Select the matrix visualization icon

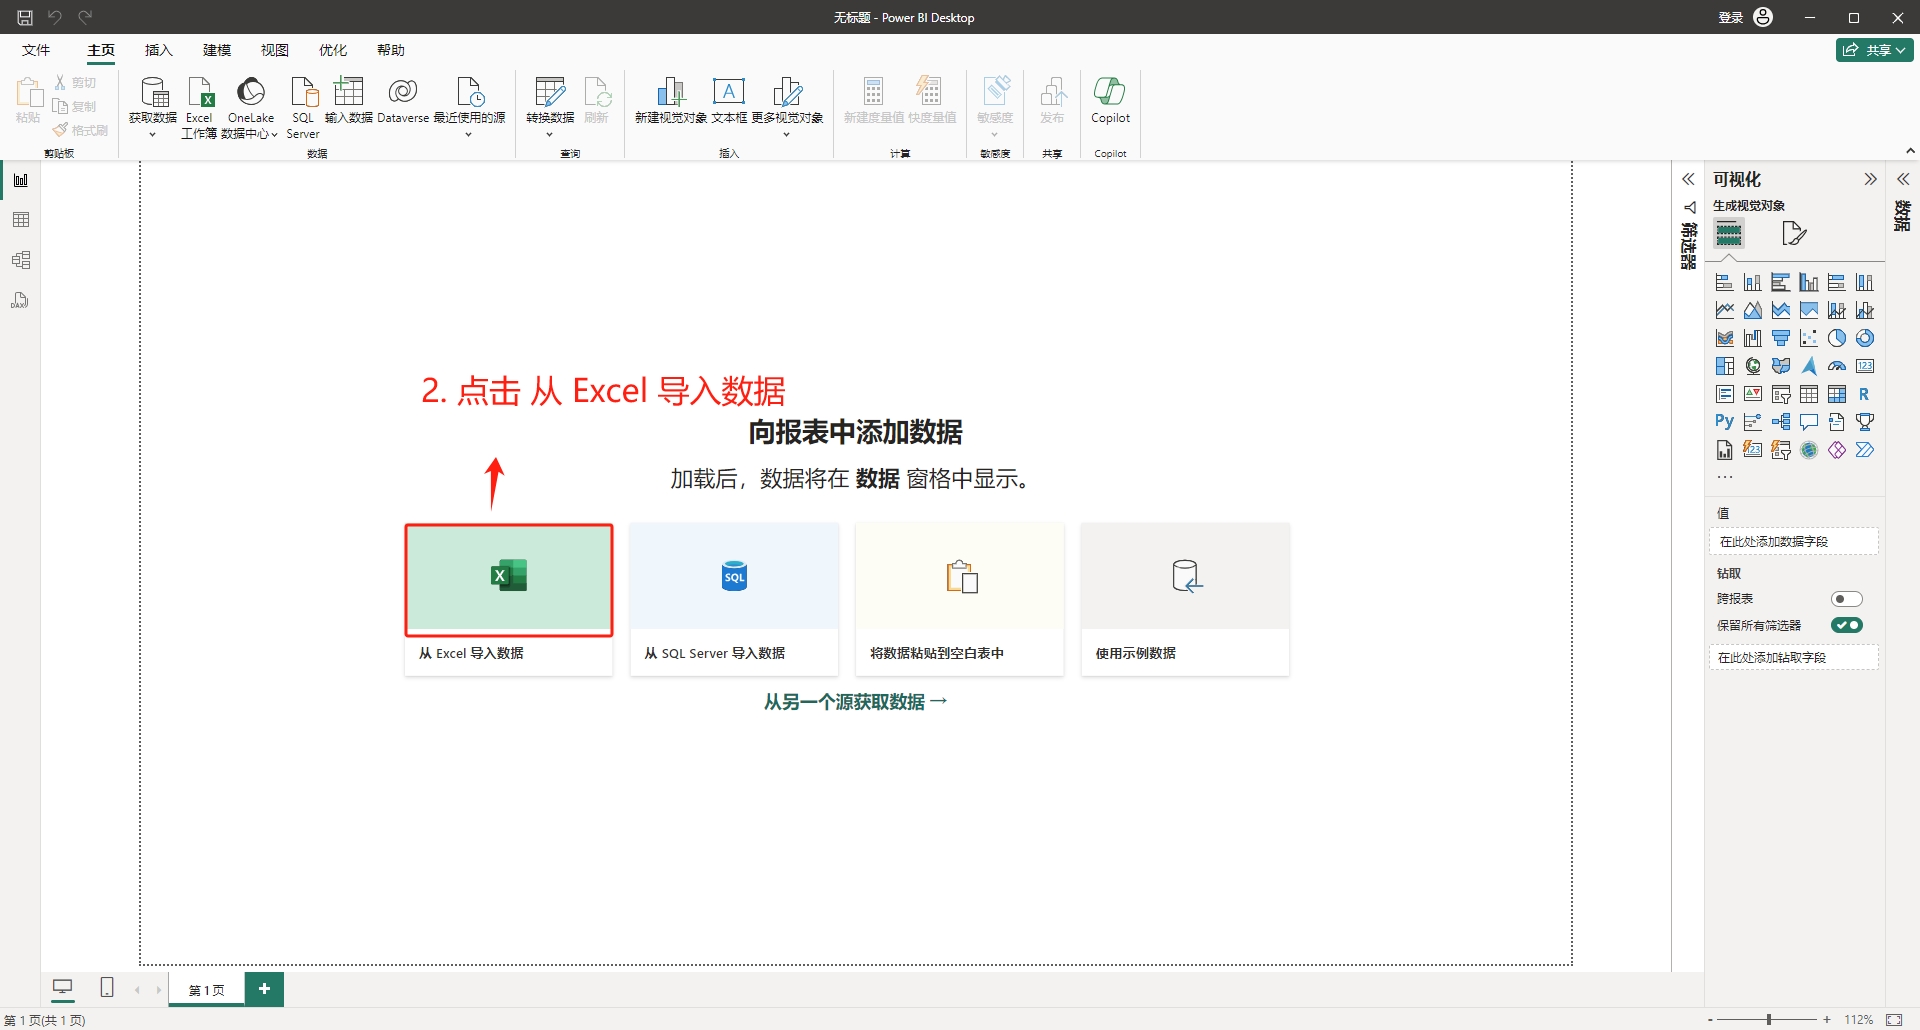point(1837,394)
